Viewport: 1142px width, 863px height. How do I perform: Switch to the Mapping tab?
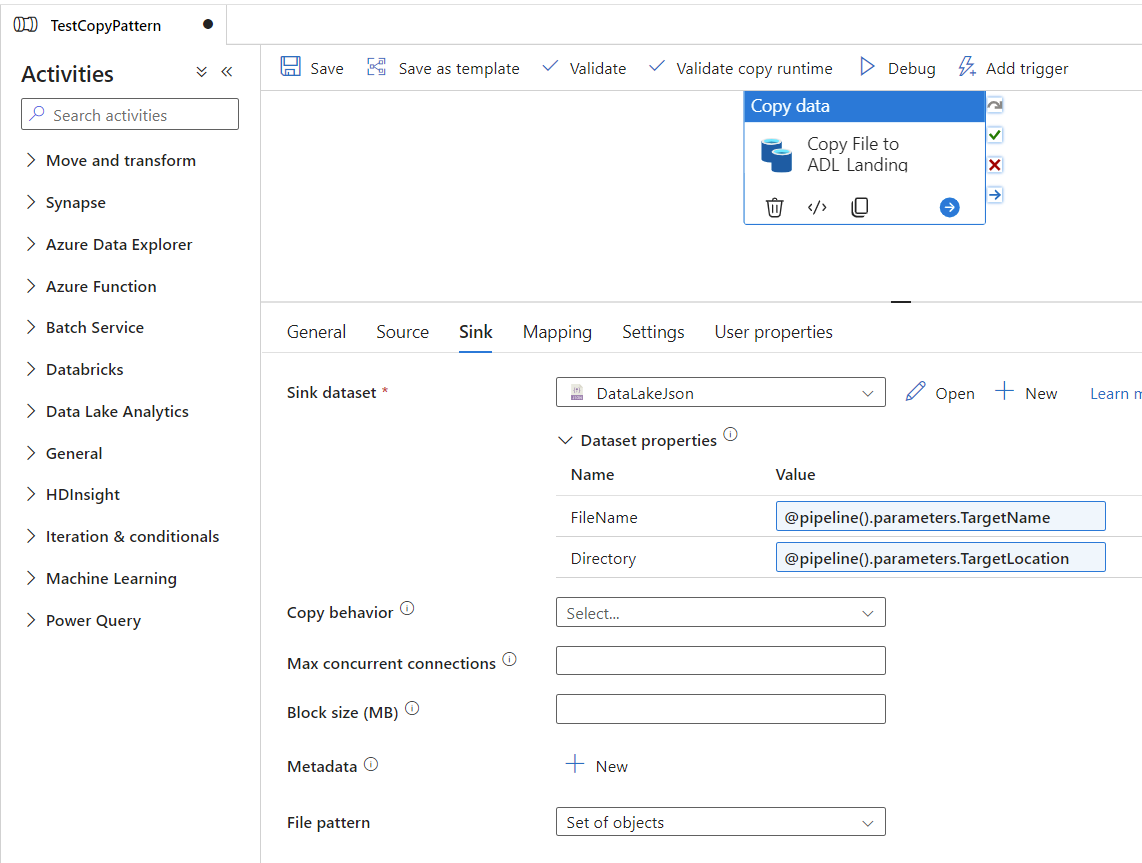point(557,332)
